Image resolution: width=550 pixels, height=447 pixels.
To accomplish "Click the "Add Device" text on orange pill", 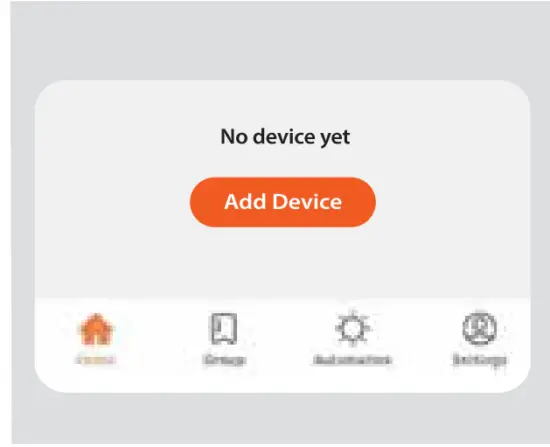I will [x=283, y=202].
